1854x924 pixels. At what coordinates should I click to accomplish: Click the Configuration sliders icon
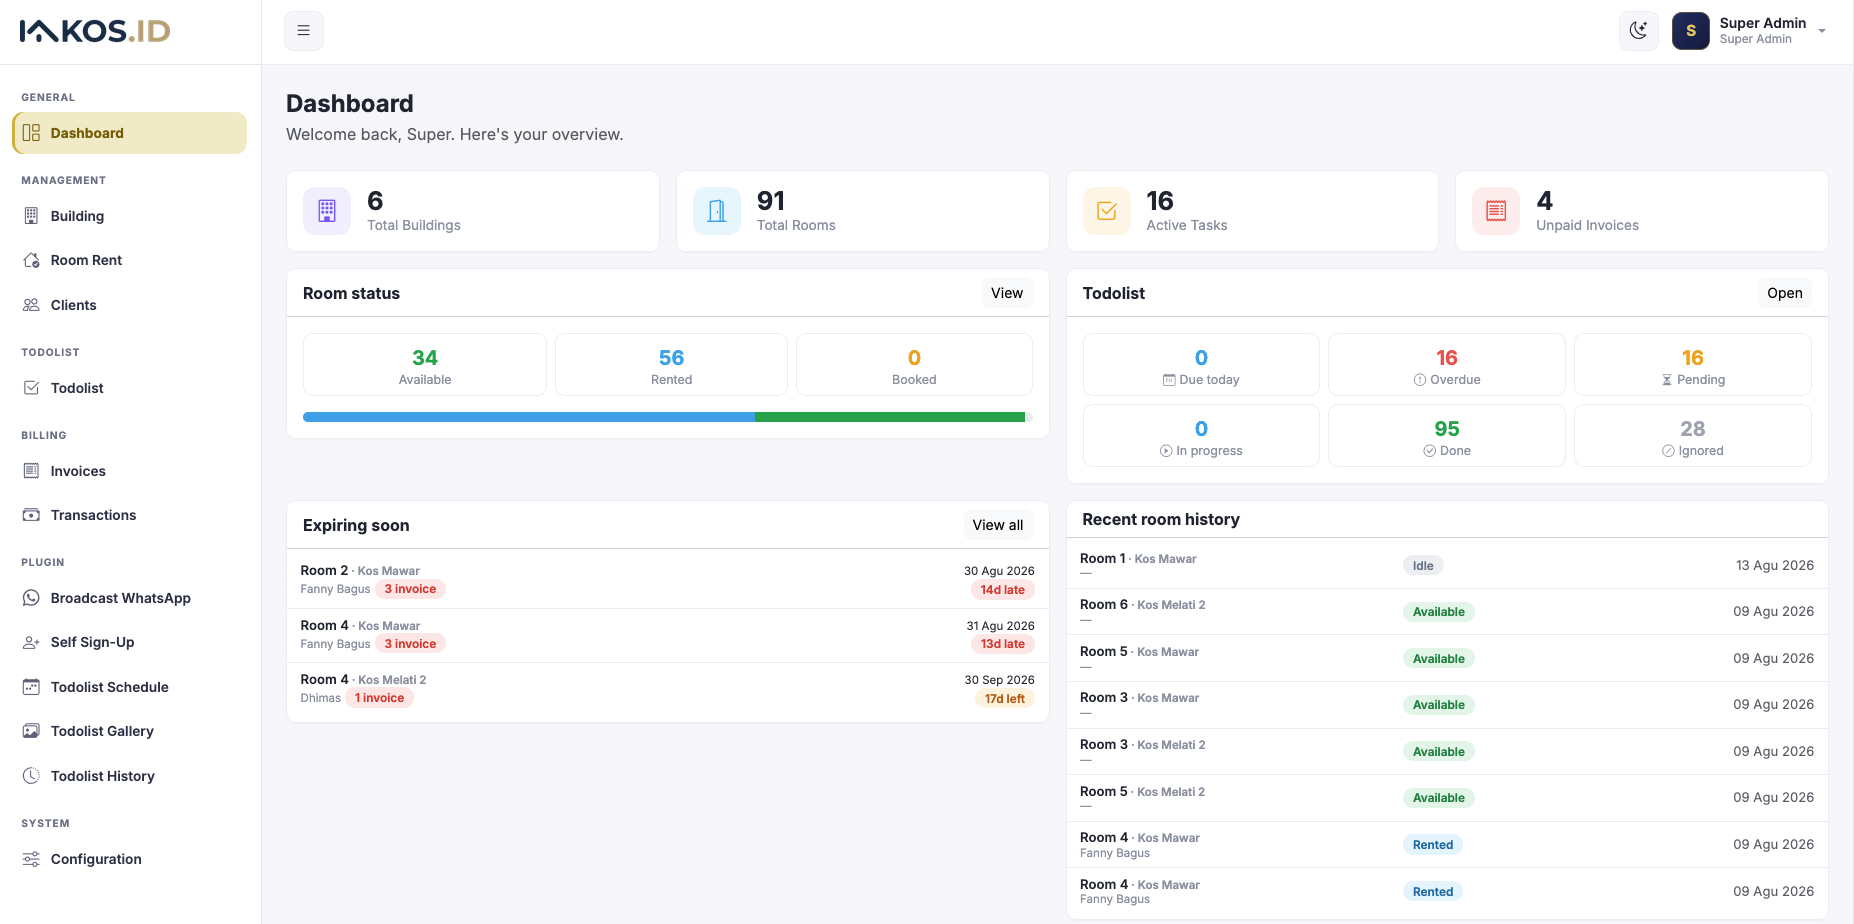pyautogui.click(x=31, y=859)
